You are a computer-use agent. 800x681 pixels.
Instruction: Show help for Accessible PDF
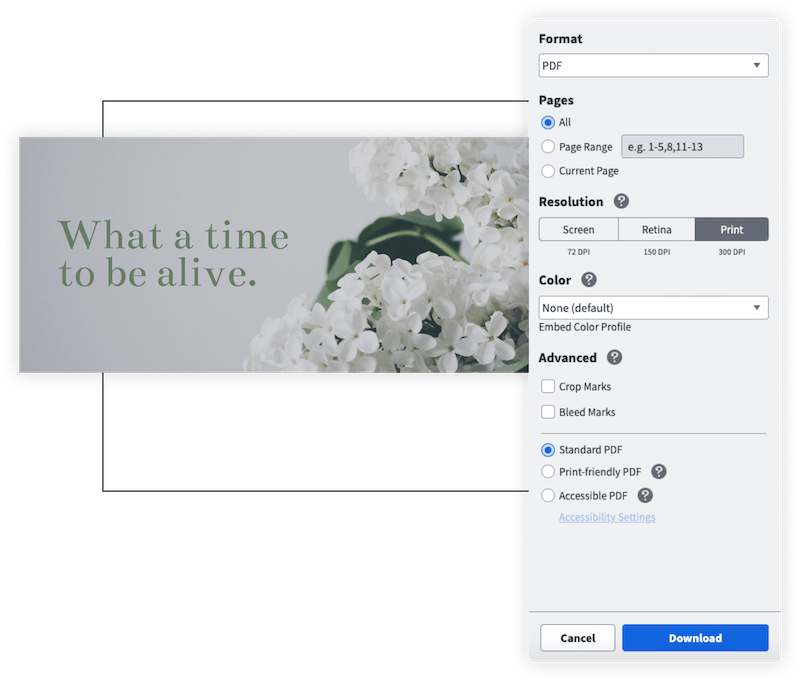click(x=645, y=495)
